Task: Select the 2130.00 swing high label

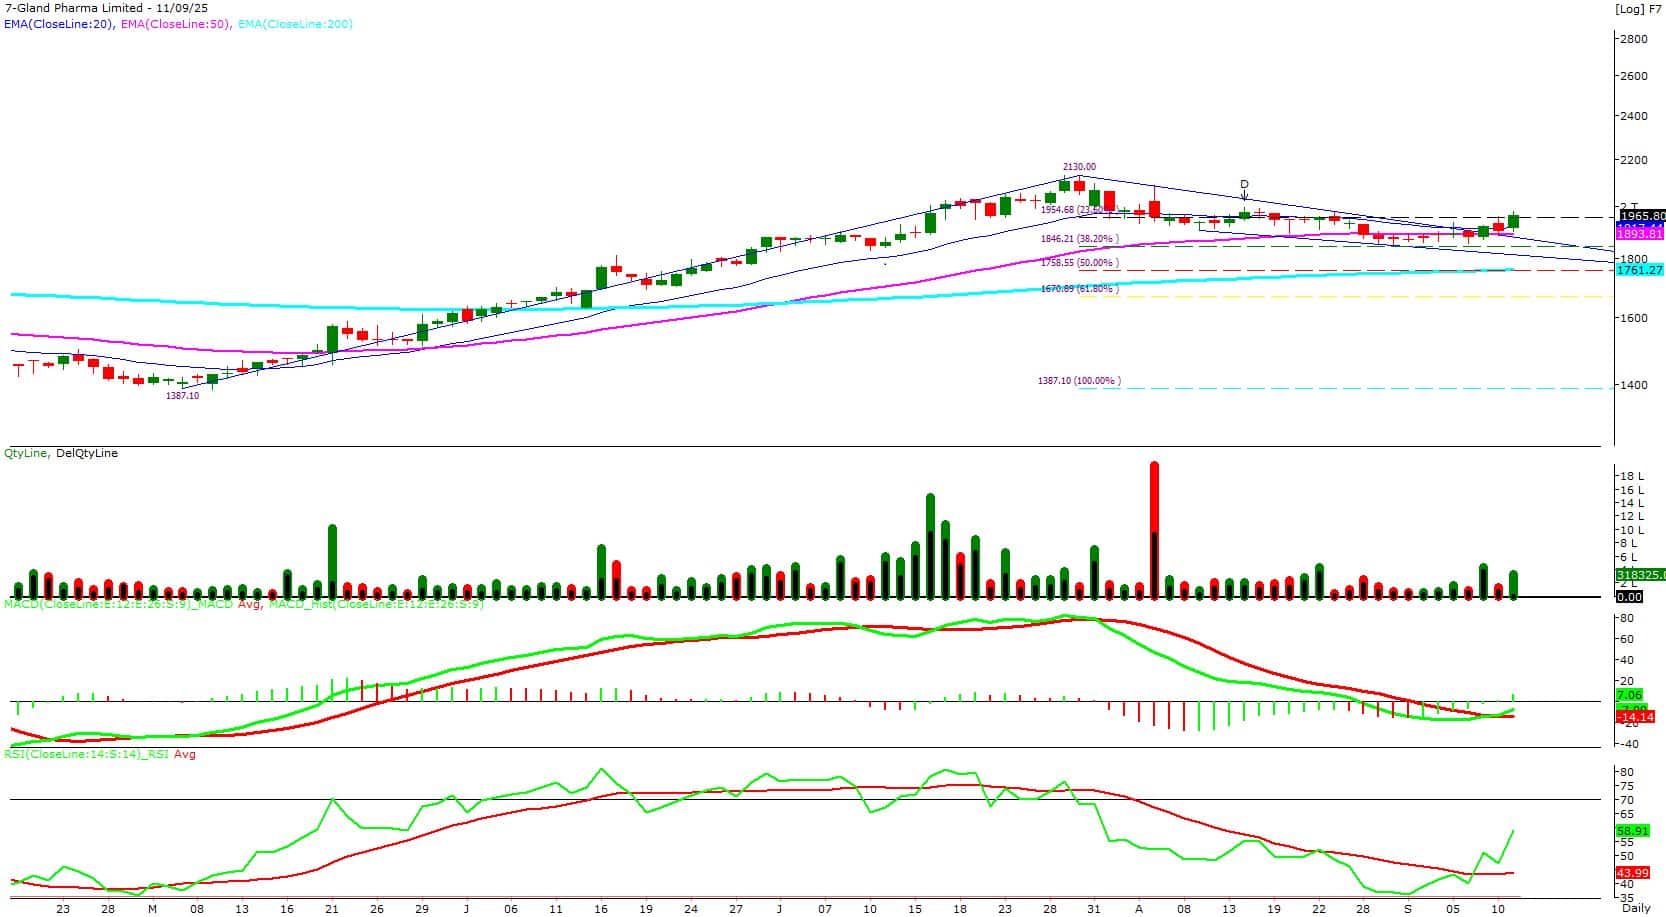Action: pyautogui.click(x=1079, y=167)
